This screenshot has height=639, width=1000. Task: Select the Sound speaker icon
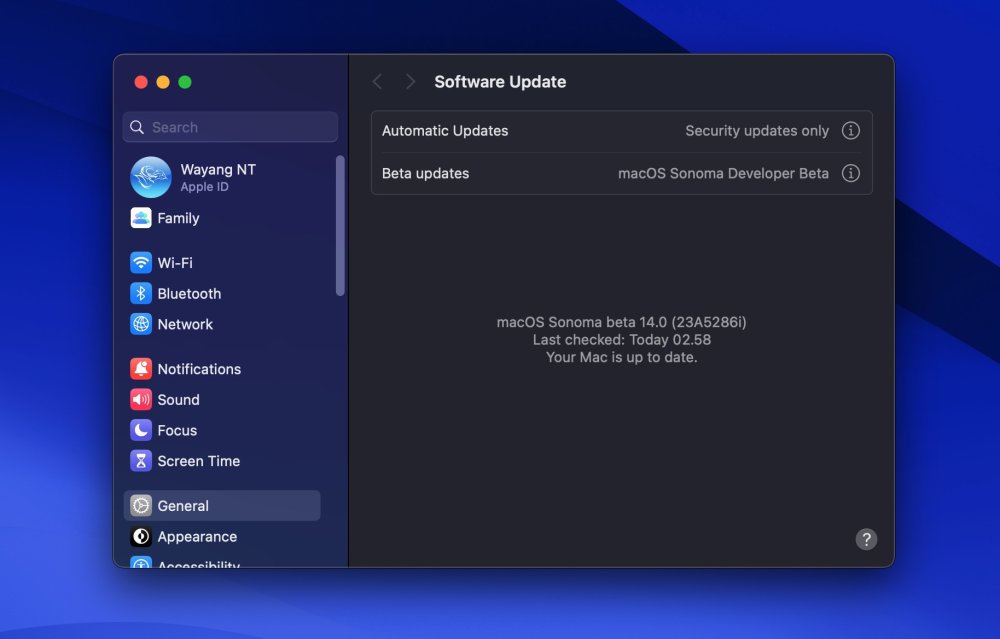[141, 399]
